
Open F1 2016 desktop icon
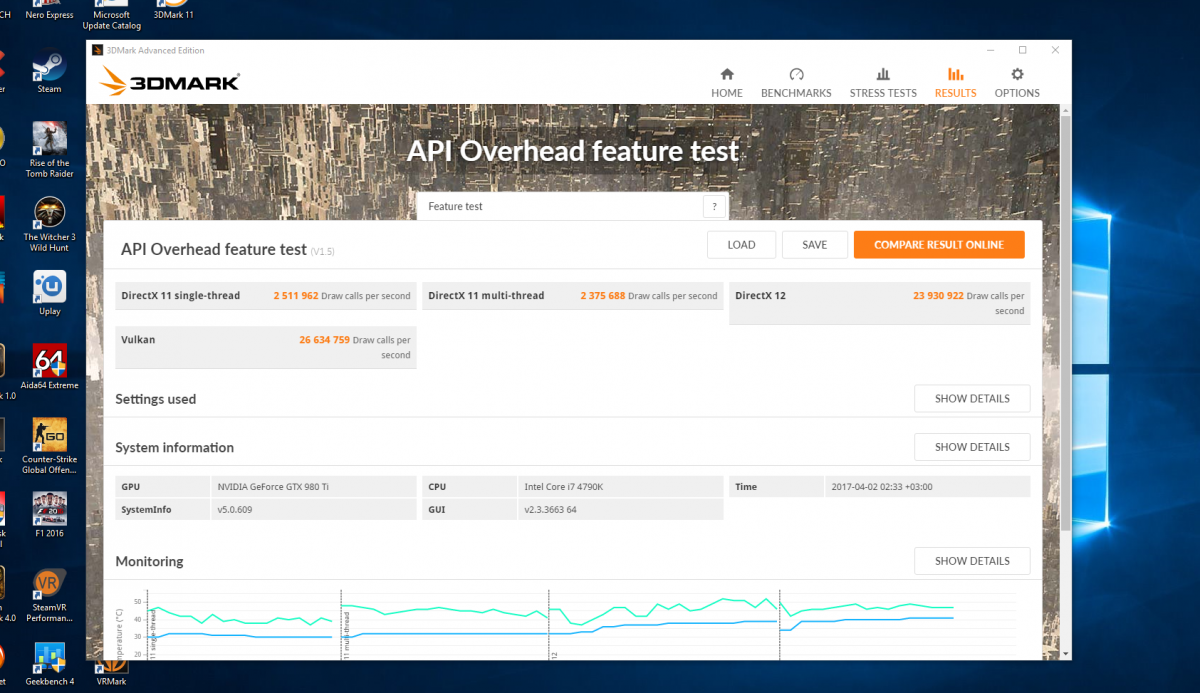coord(49,515)
